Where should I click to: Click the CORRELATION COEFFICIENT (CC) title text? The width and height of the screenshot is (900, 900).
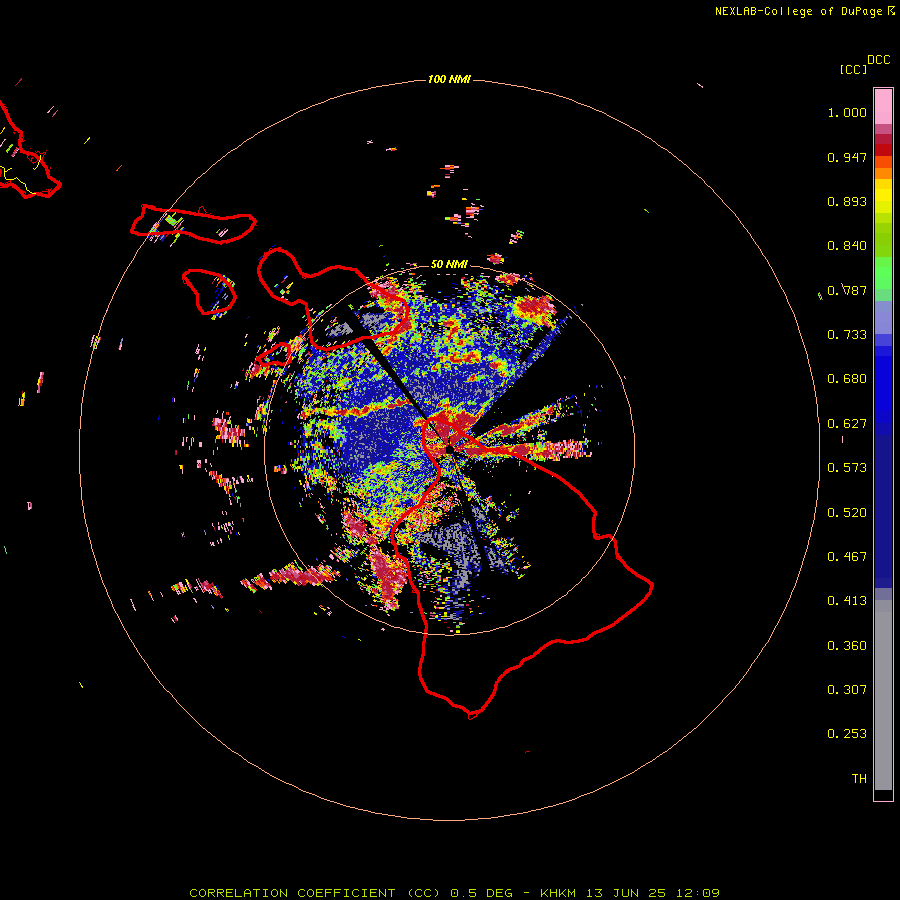point(315,893)
